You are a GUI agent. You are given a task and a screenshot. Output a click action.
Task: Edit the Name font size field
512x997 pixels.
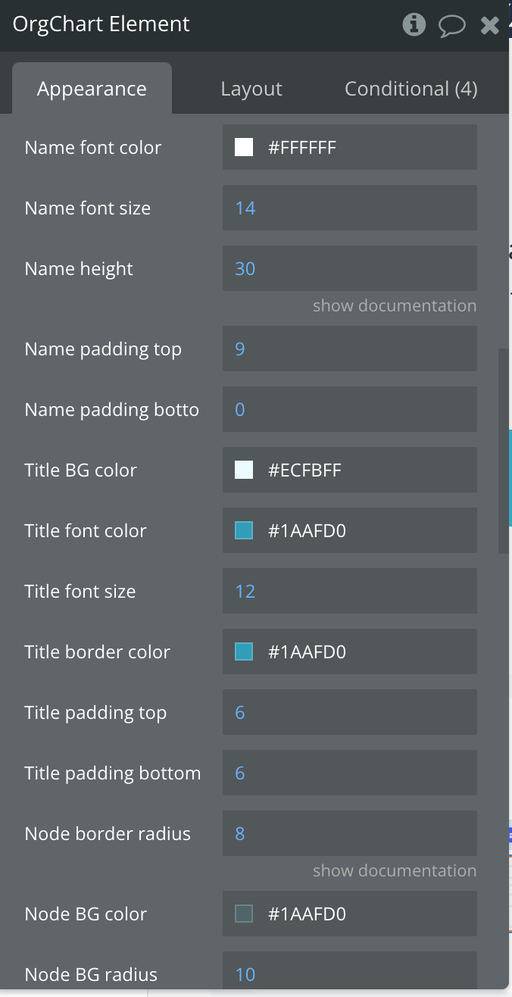pyautogui.click(x=350, y=208)
